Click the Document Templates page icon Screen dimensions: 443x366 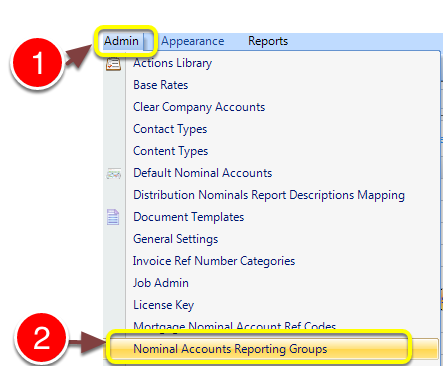[113, 217]
